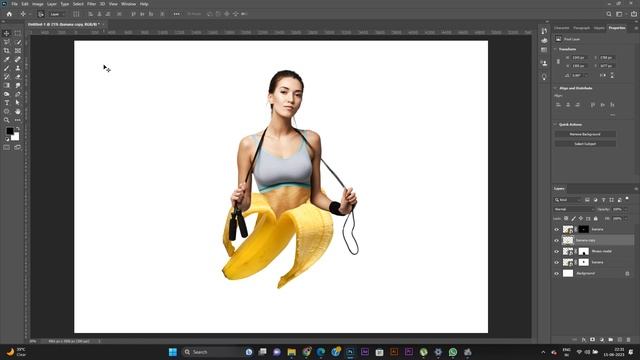The width and height of the screenshot is (640, 360).
Task: Click the Share icon at top right
Action: [x=634, y=14]
